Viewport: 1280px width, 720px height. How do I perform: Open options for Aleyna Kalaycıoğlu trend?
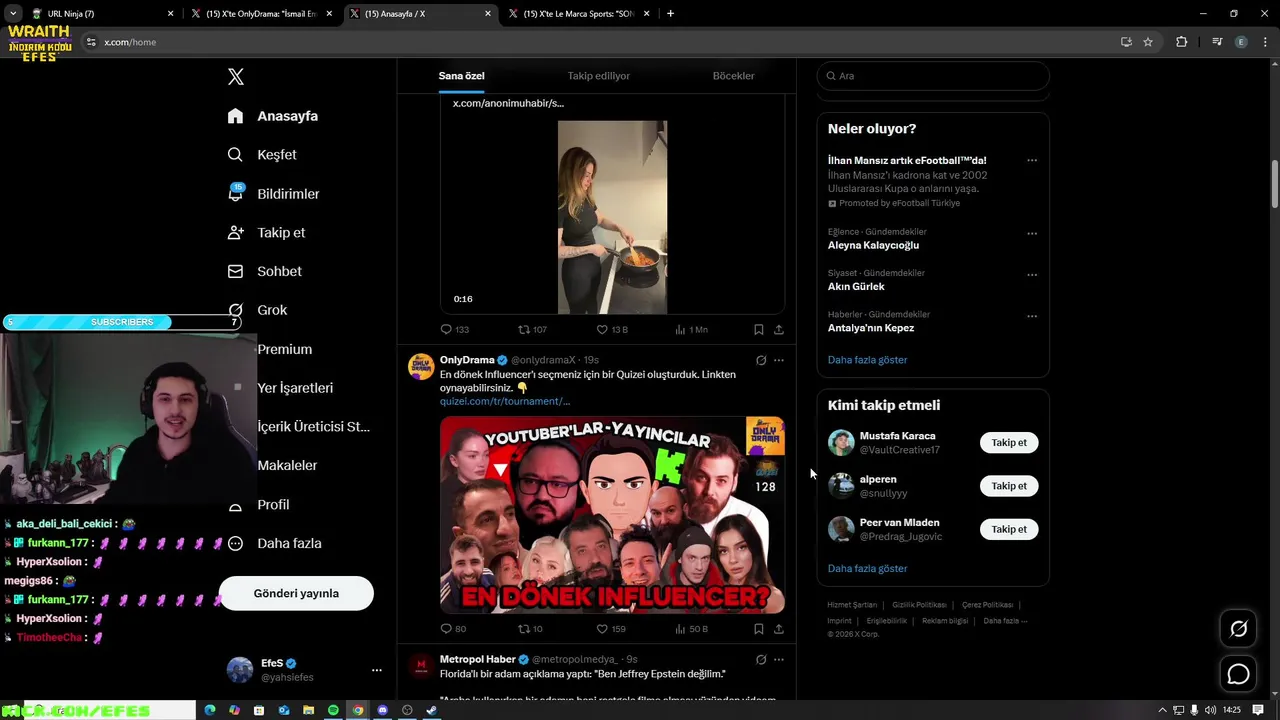pos(1032,234)
